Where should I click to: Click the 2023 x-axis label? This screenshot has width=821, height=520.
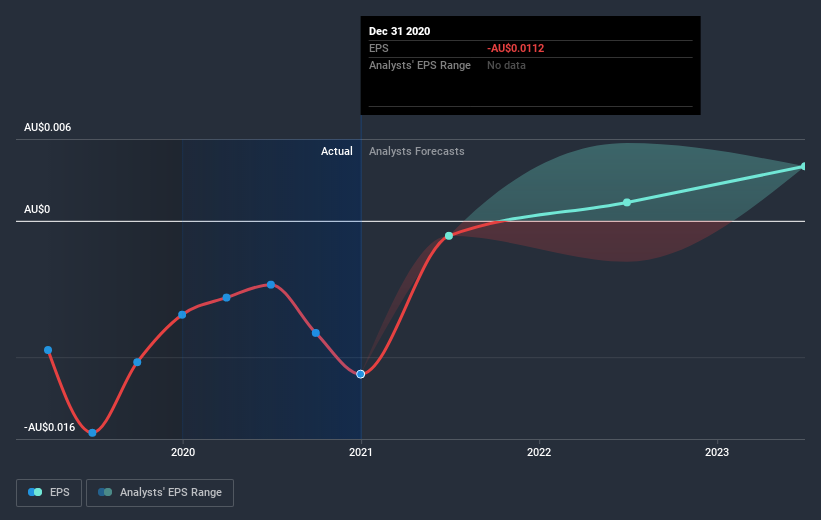[x=717, y=453]
